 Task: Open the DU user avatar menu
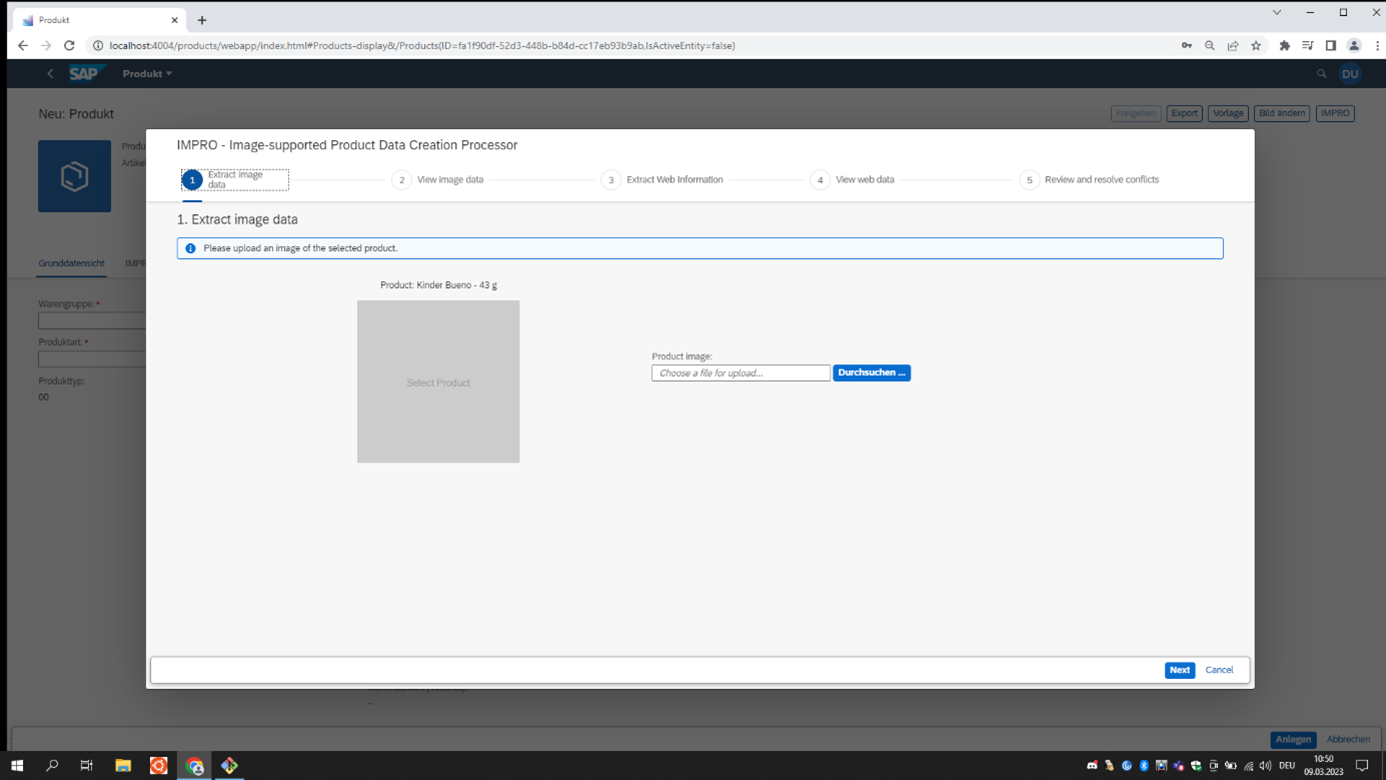[x=1350, y=74]
